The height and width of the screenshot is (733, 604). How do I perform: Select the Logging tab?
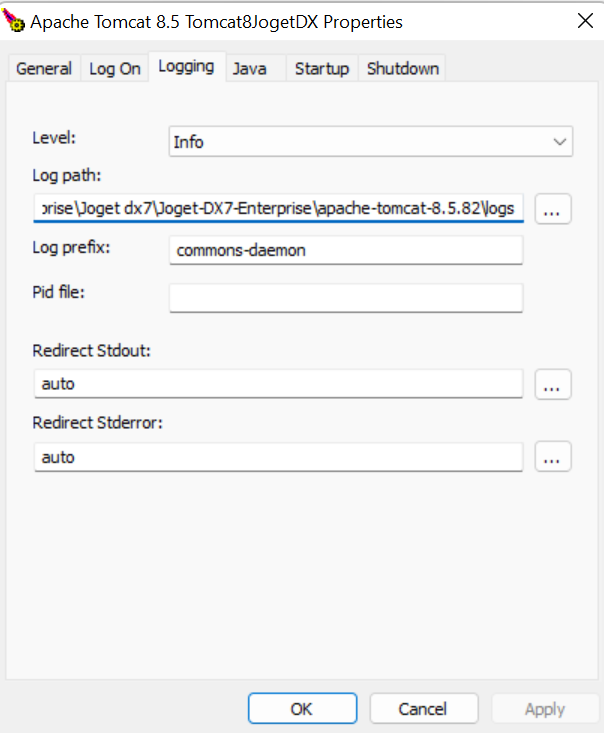pos(186,66)
